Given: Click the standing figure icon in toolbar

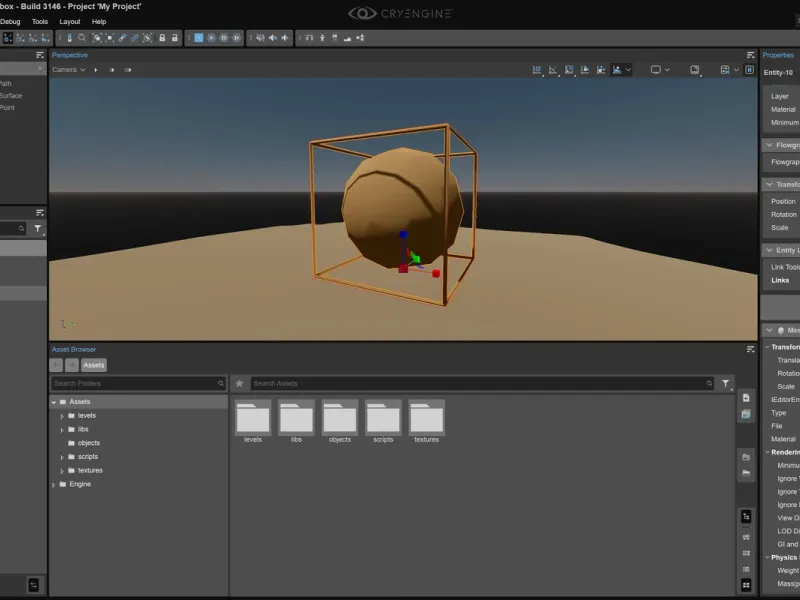Looking at the screenshot, I should point(322,38).
